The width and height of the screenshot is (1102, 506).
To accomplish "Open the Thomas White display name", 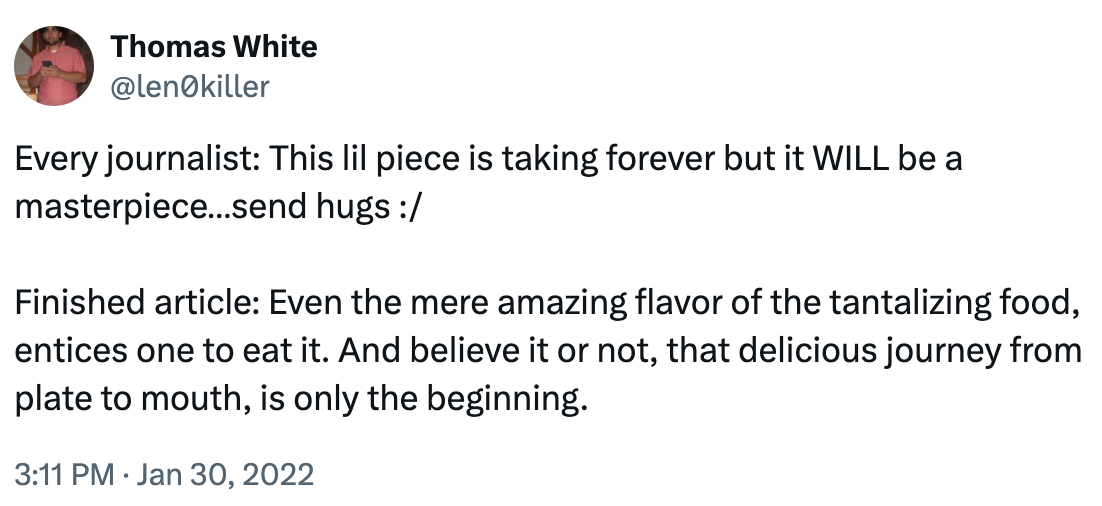I will pos(213,46).
